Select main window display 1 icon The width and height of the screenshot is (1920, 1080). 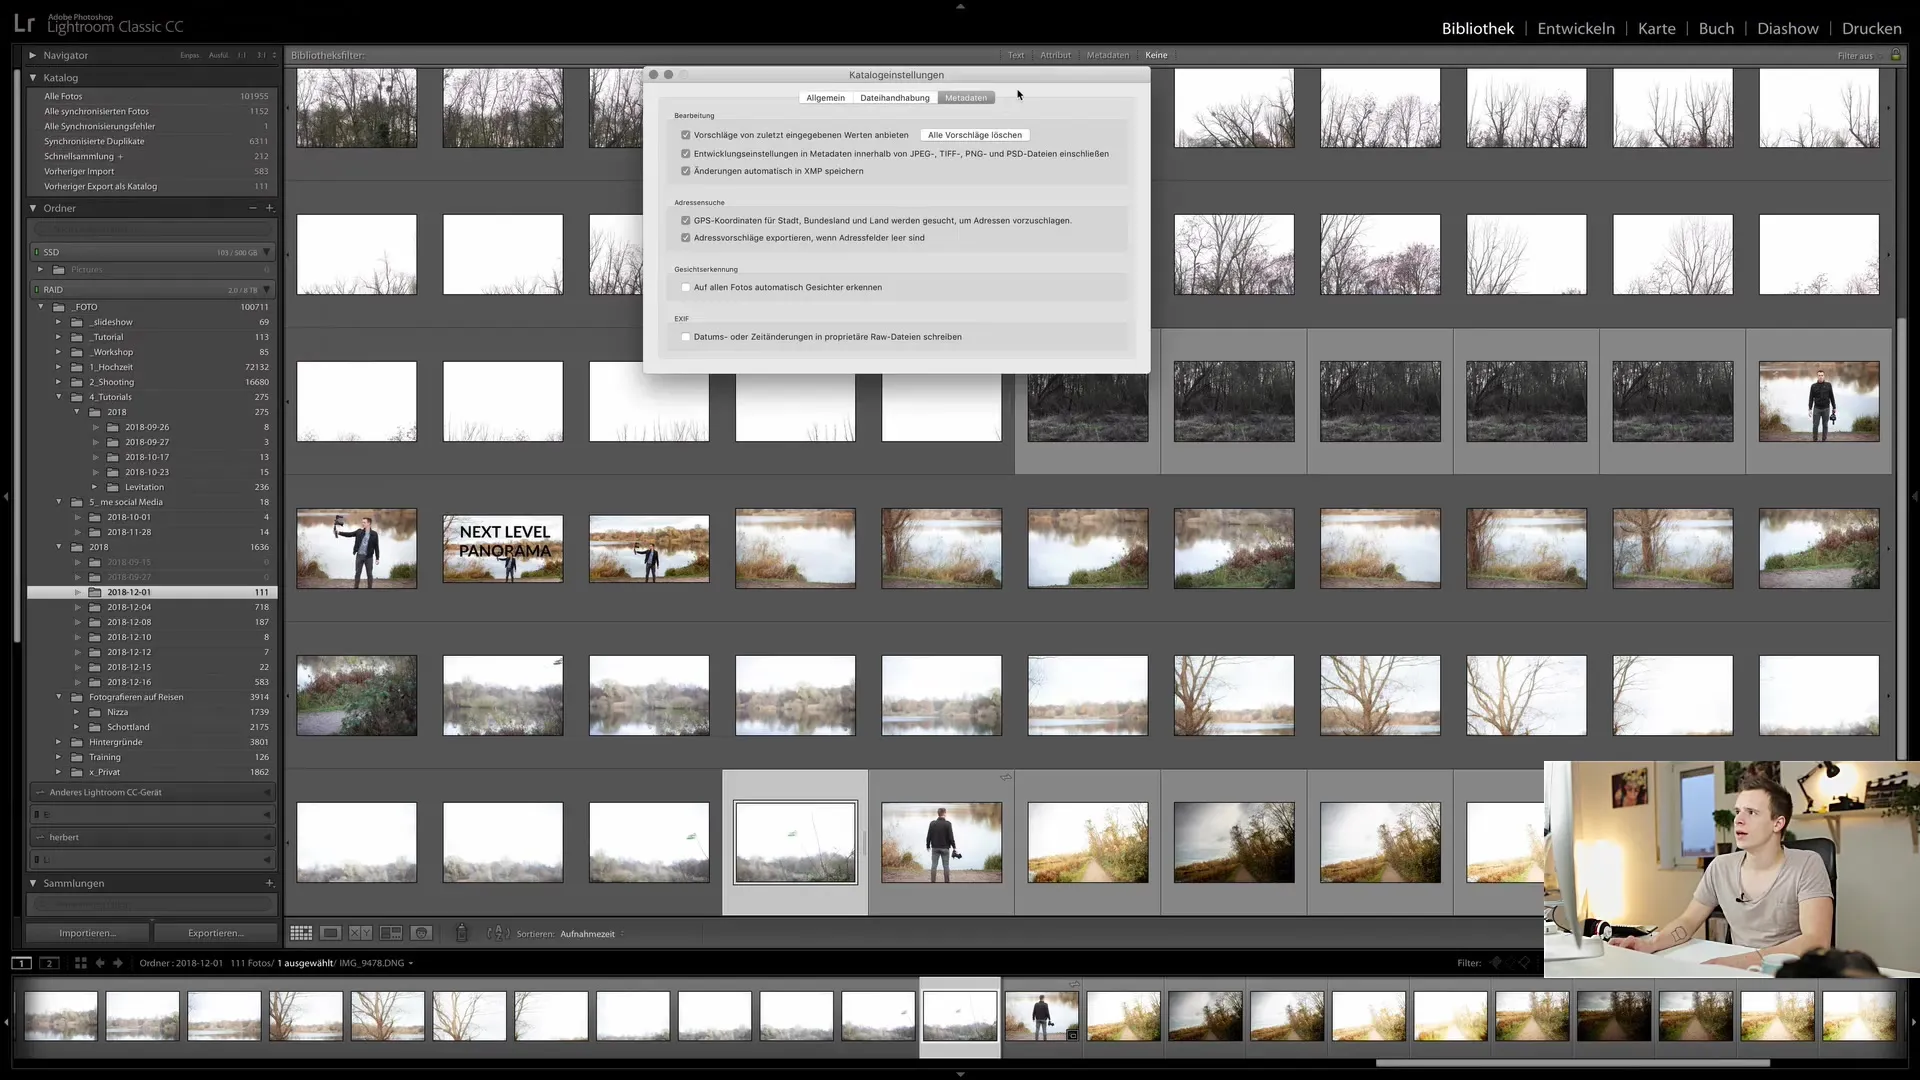click(21, 963)
